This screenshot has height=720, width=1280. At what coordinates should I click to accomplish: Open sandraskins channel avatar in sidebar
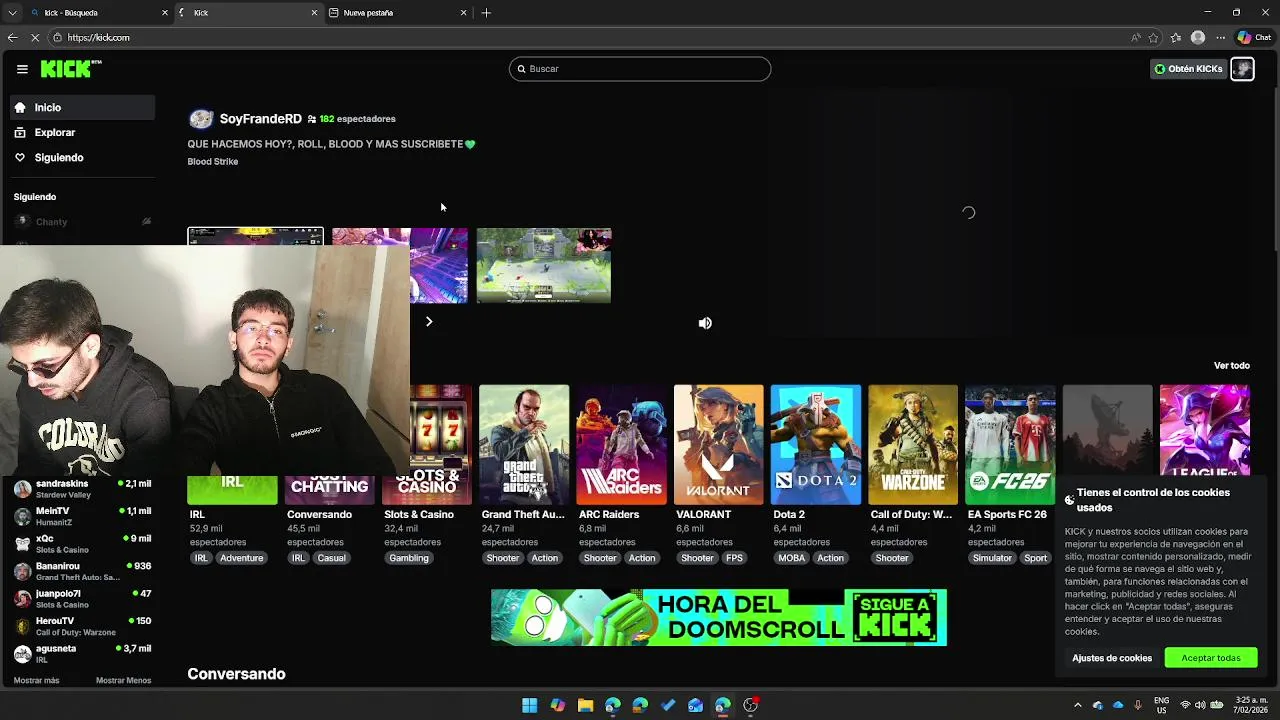click(22, 489)
